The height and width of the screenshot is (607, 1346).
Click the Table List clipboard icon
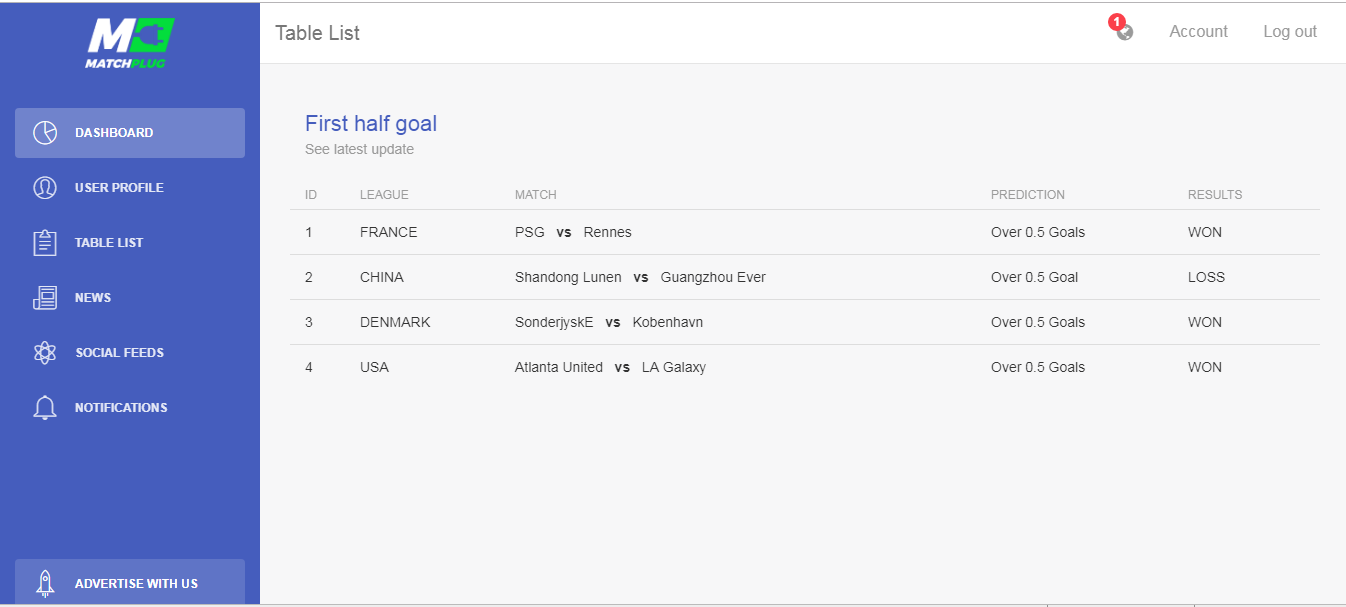pyautogui.click(x=45, y=243)
